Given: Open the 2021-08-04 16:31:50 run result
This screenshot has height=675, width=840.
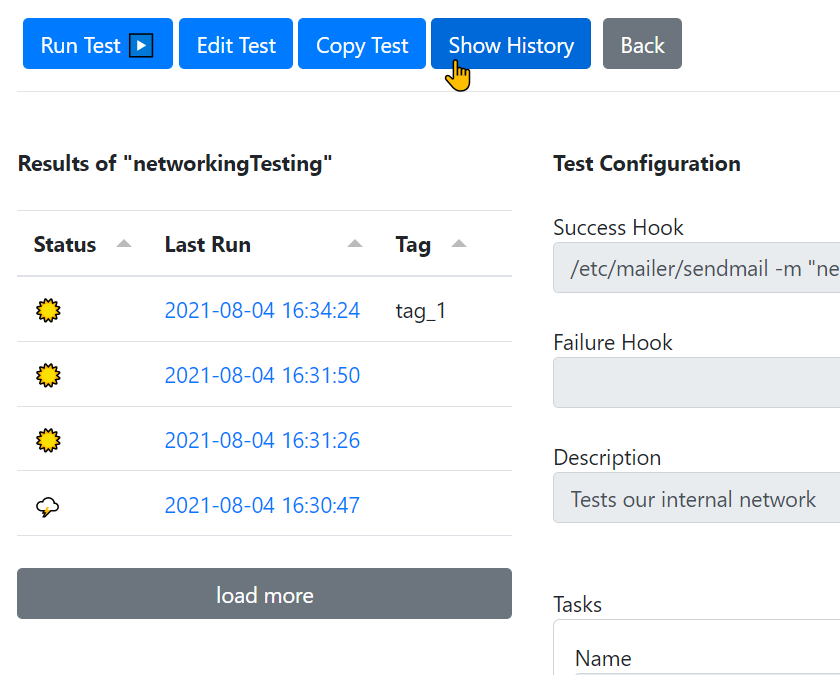Looking at the screenshot, I should pos(262,376).
